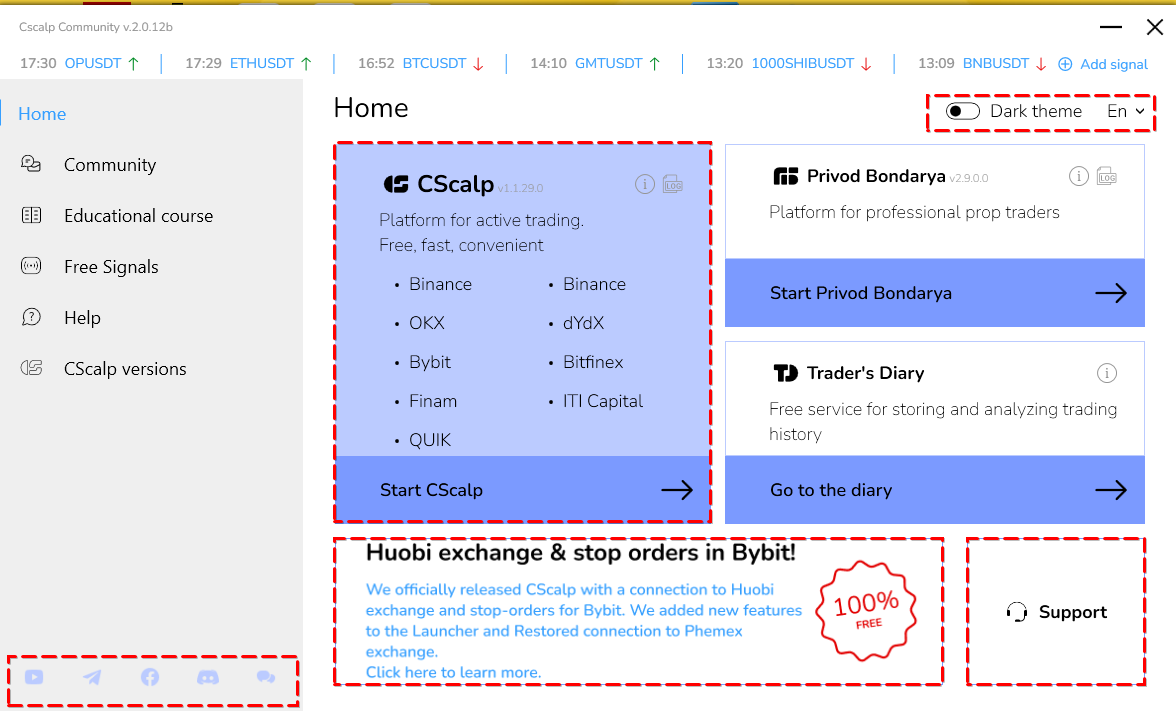Viewport: 1176px width, 711px height.
Task: Open the Discord social icon
Action: tap(208, 677)
